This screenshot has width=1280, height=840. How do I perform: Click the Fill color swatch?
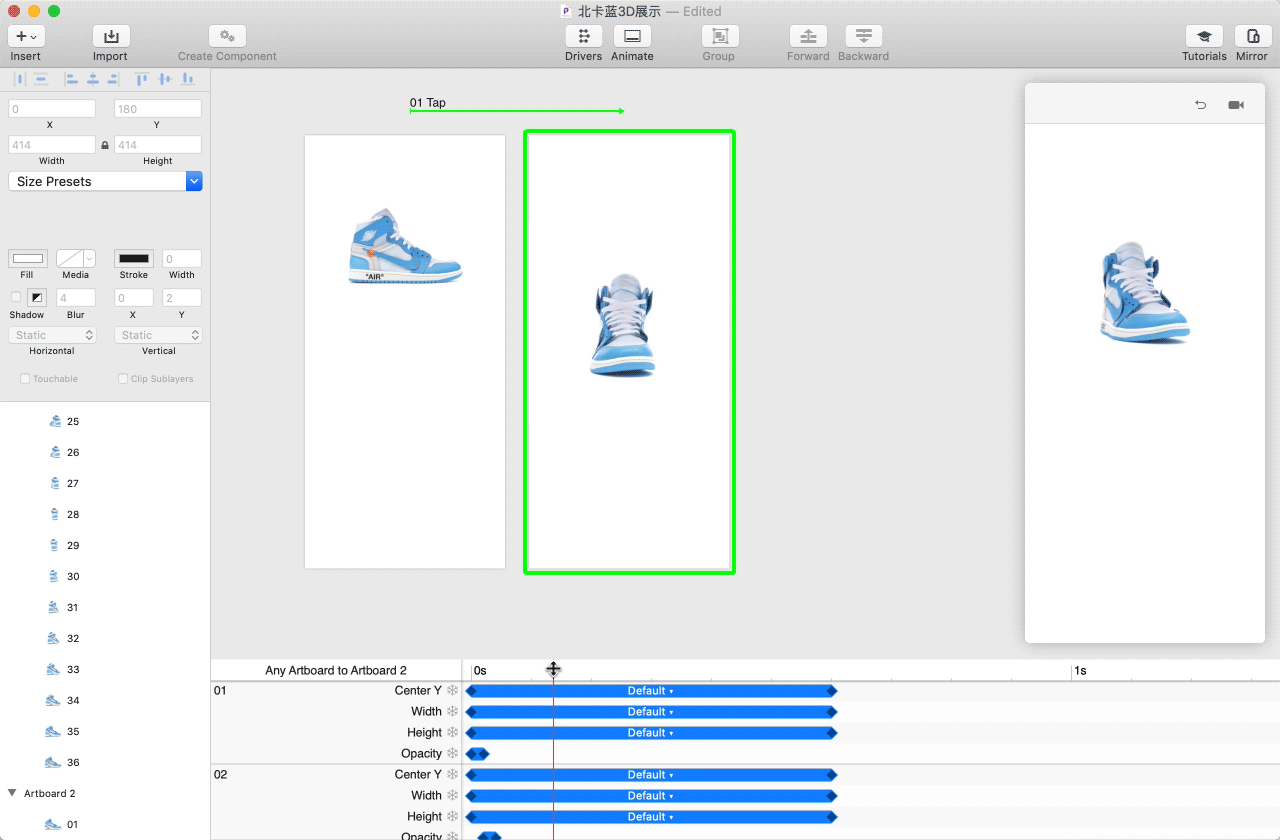(27, 259)
